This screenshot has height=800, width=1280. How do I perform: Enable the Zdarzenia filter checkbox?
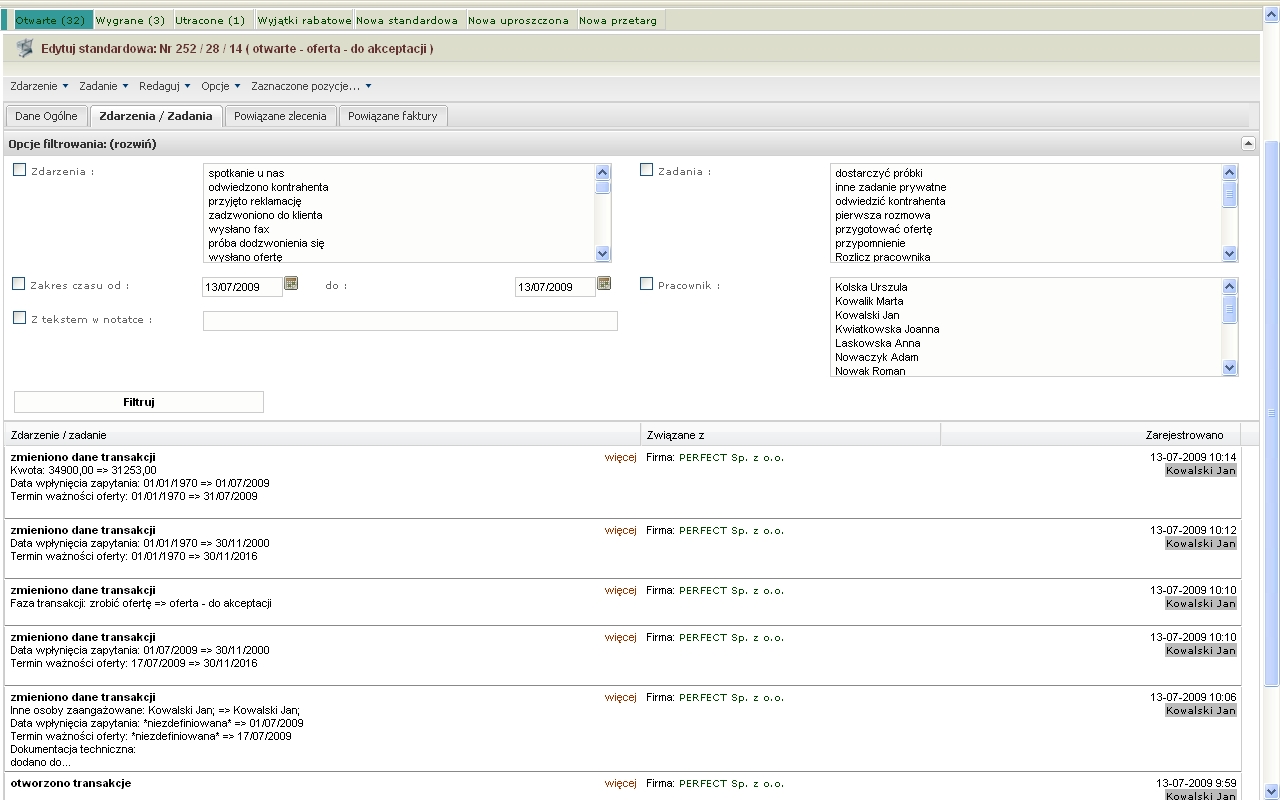click(x=19, y=170)
